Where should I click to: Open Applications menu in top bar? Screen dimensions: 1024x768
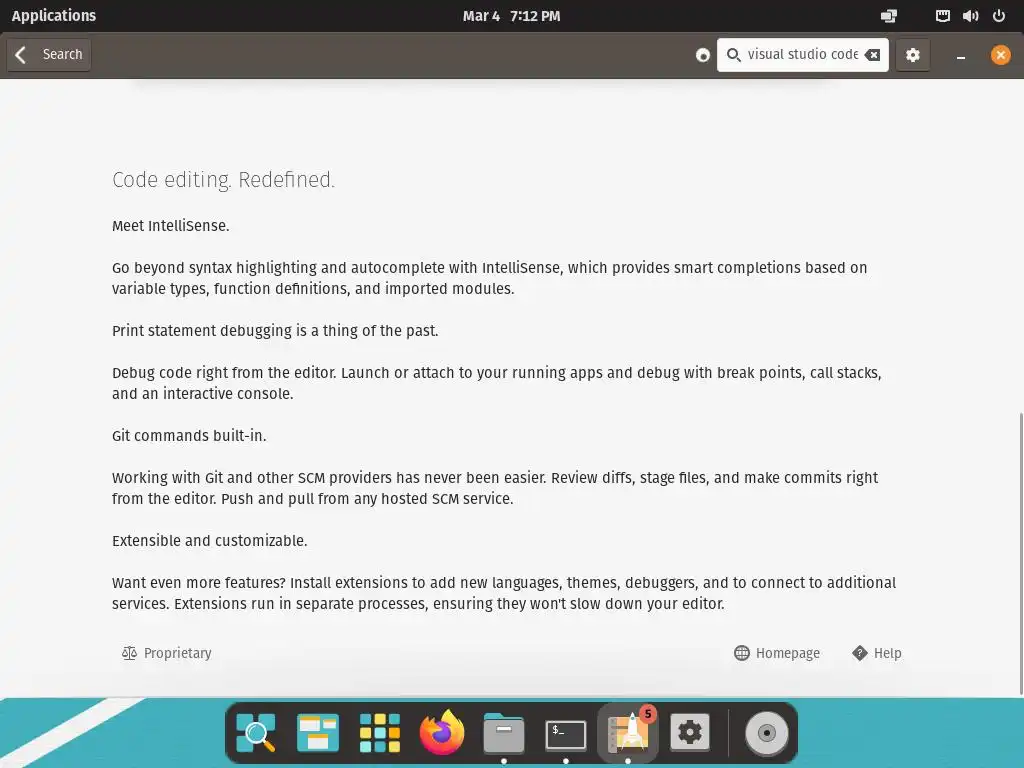pos(54,16)
